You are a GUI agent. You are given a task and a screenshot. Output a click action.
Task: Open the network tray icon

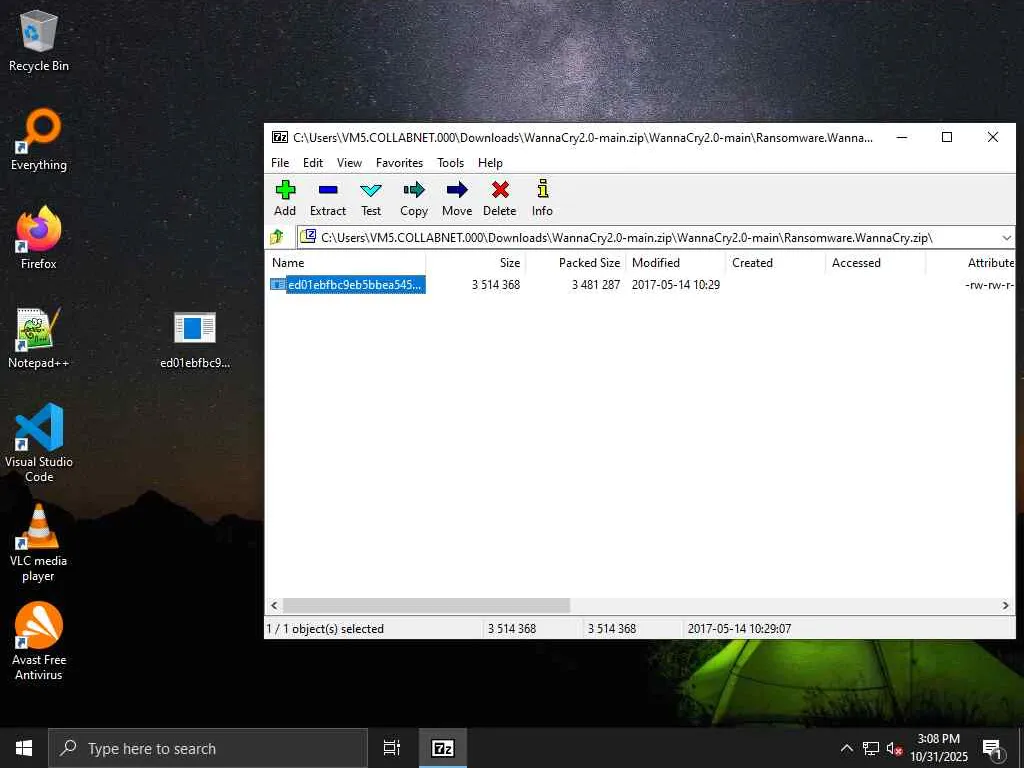[x=871, y=748]
